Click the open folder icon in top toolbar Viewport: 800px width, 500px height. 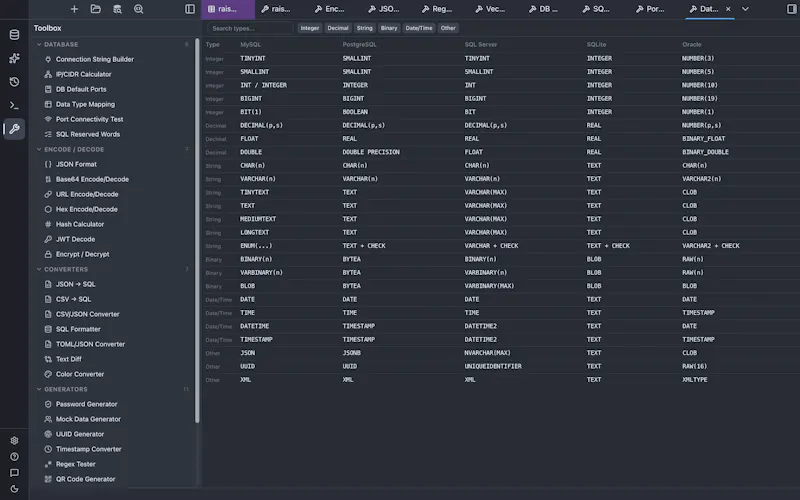click(95, 9)
